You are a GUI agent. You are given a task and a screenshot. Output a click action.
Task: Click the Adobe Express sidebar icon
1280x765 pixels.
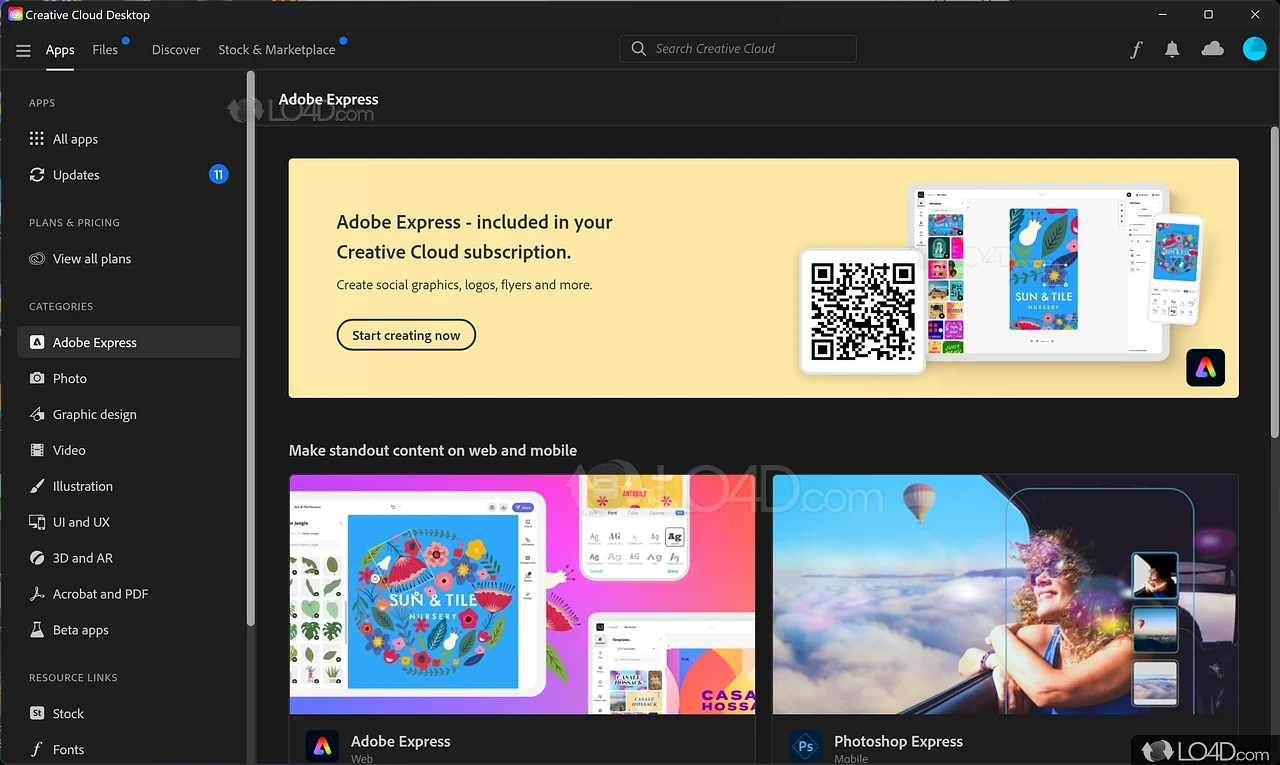point(37,342)
